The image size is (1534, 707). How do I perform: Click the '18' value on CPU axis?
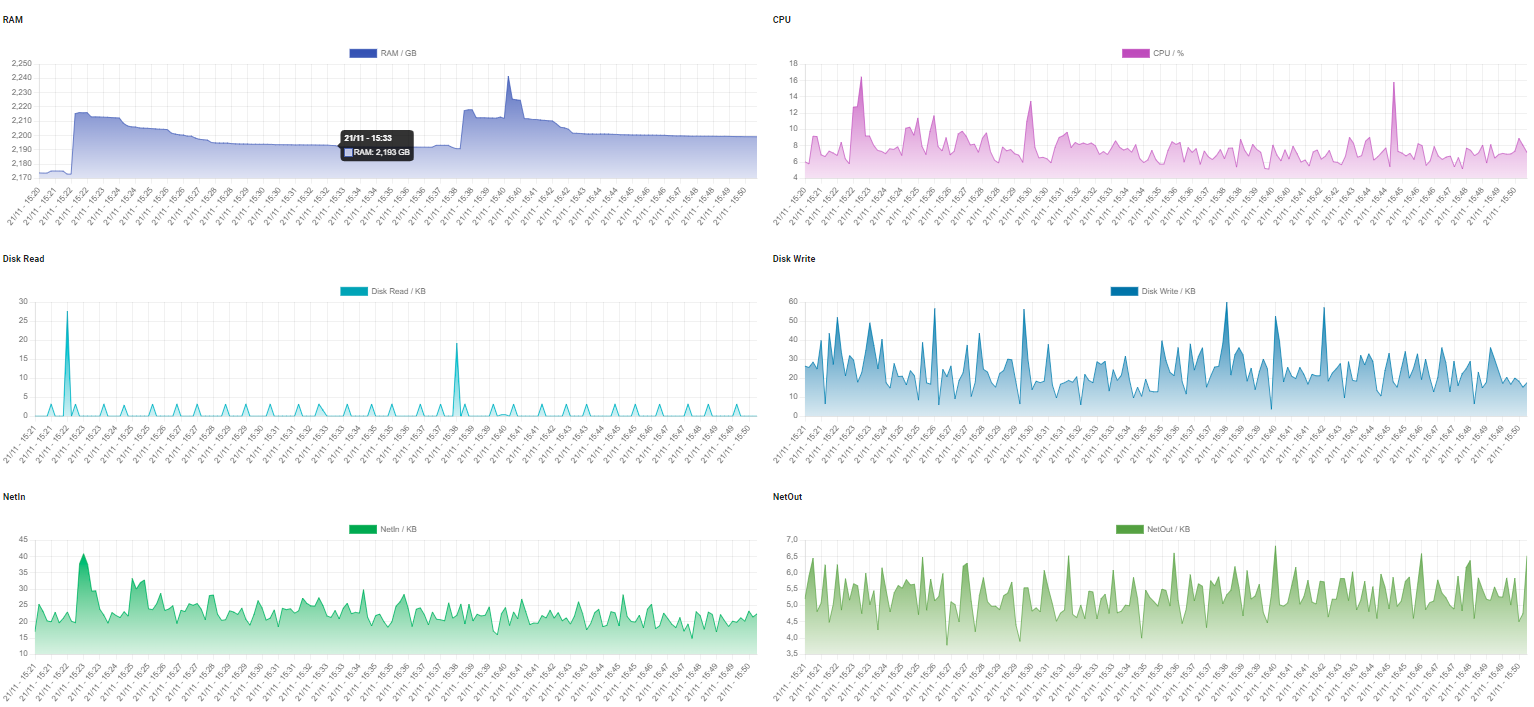click(x=793, y=63)
